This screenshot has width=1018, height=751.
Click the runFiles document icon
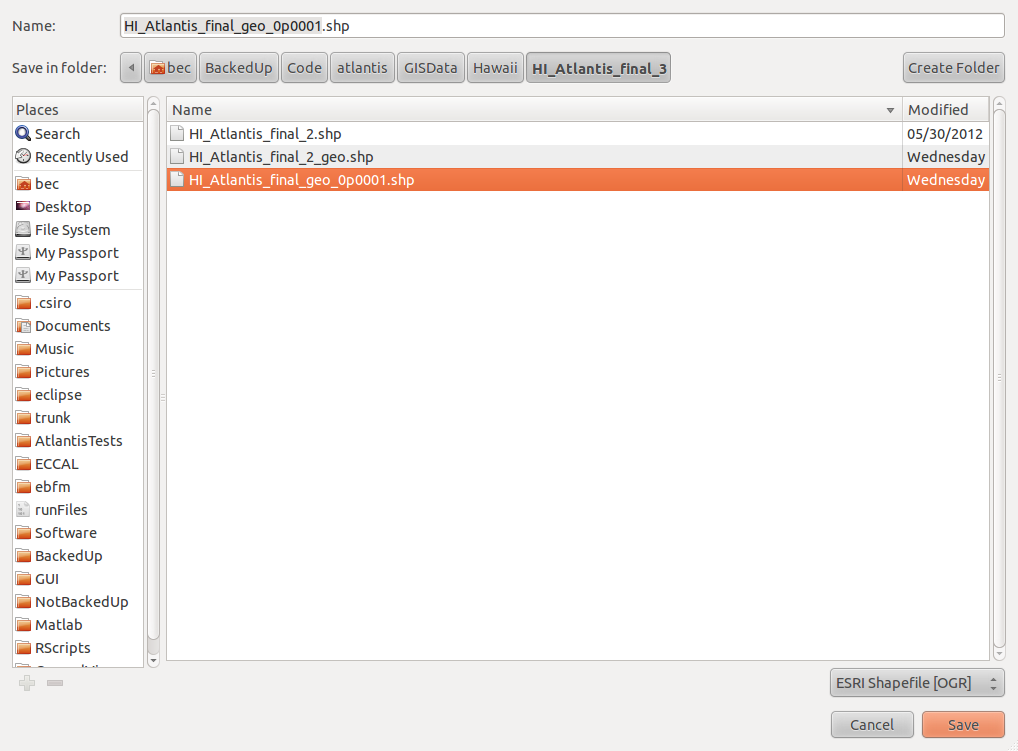click(x=23, y=510)
